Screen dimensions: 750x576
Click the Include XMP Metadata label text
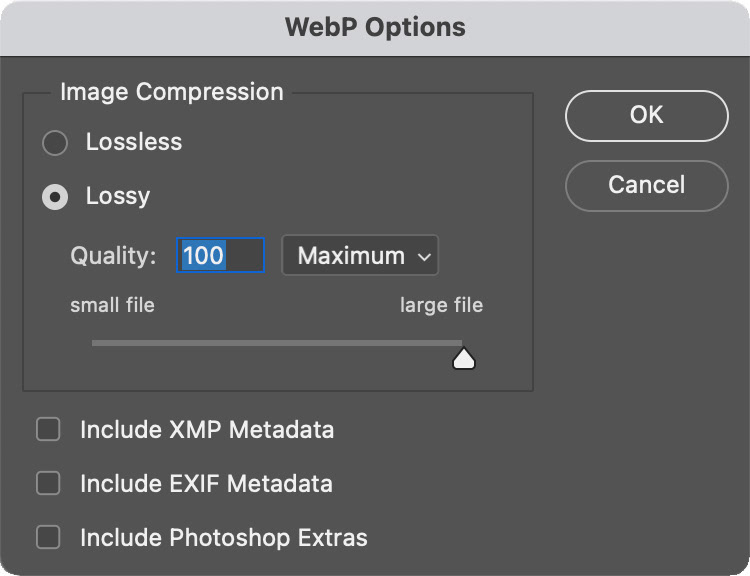click(x=207, y=430)
